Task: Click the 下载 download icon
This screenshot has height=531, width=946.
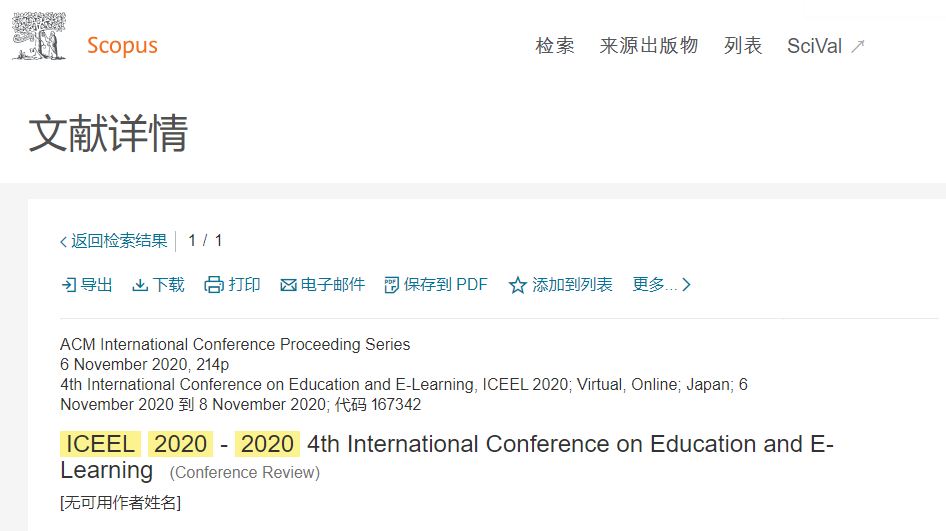Action: click(140, 285)
